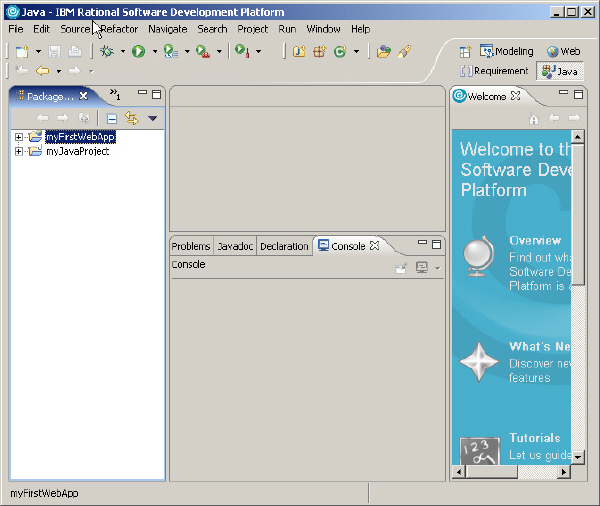600x506 pixels.
Task: Click the Pin Console icon
Action: click(401, 268)
